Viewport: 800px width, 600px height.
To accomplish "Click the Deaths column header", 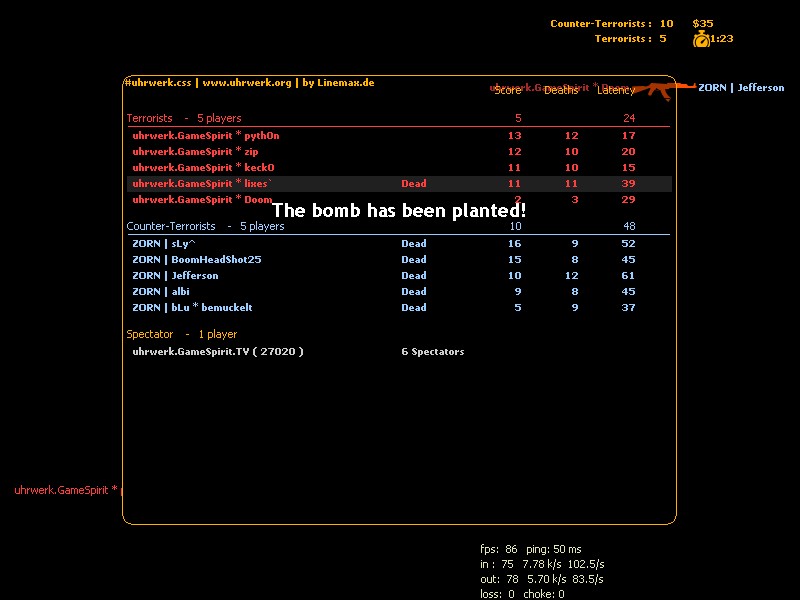I will [560, 90].
